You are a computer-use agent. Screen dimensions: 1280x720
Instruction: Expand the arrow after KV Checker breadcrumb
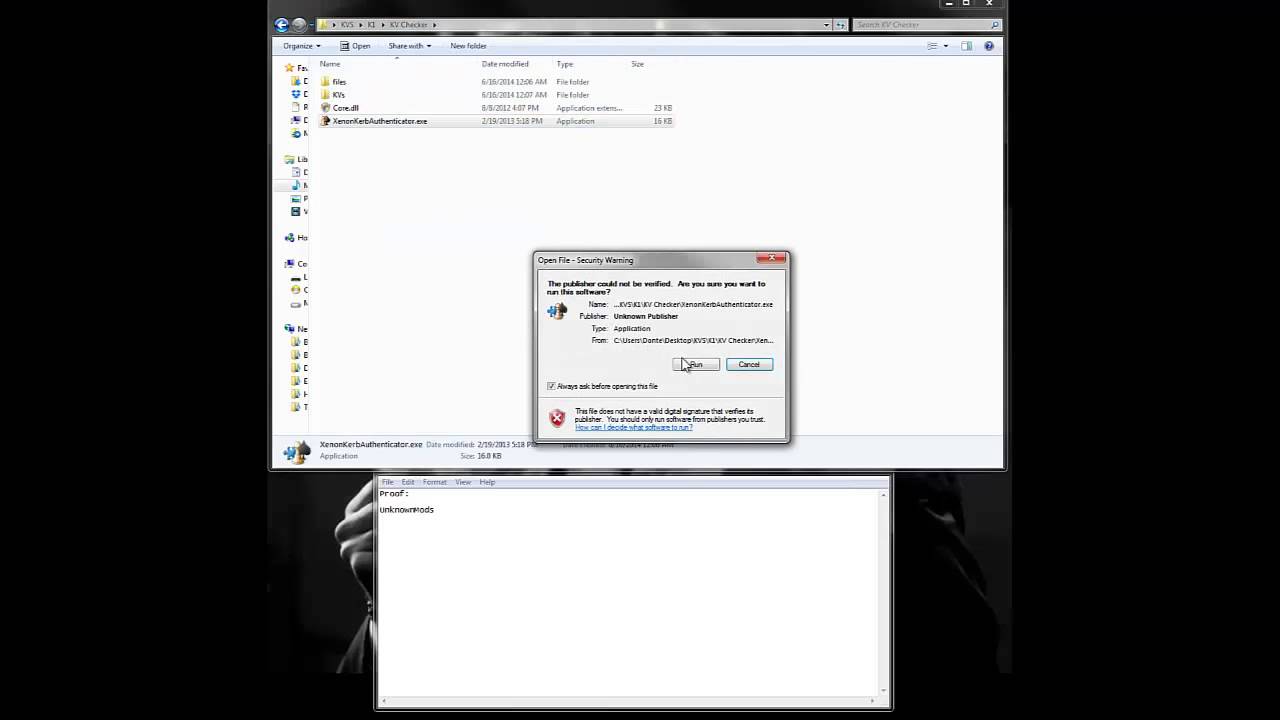434,25
